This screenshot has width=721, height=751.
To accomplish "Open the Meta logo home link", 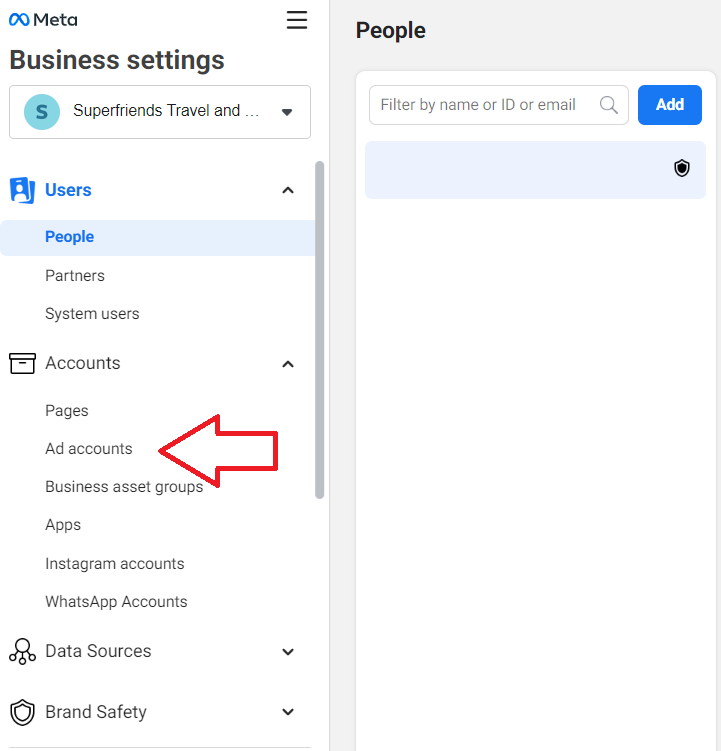I will pyautogui.click(x=43, y=20).
